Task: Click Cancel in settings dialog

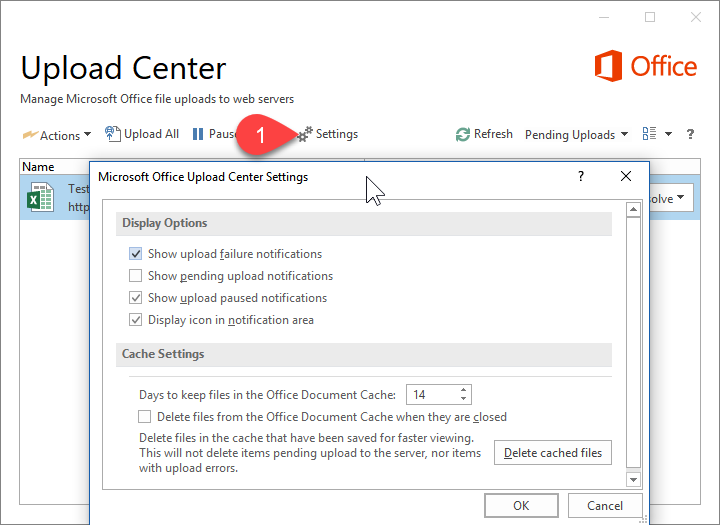Action: click(605, 506)
